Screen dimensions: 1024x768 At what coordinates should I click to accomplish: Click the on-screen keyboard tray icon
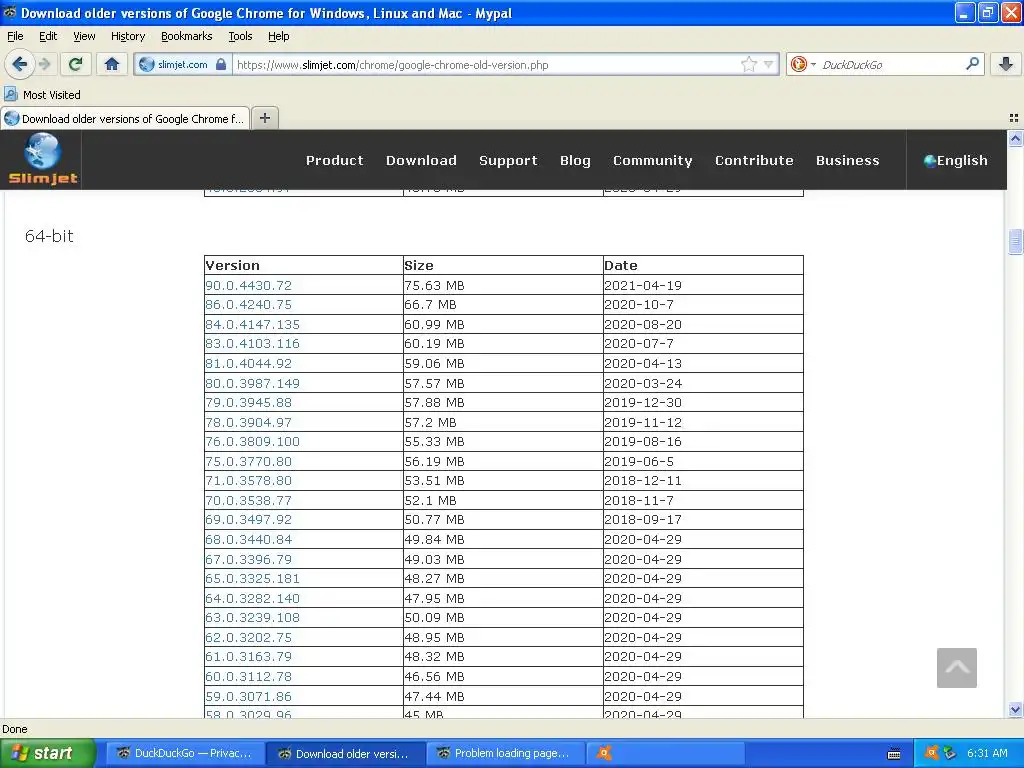[x=894, y=754]
